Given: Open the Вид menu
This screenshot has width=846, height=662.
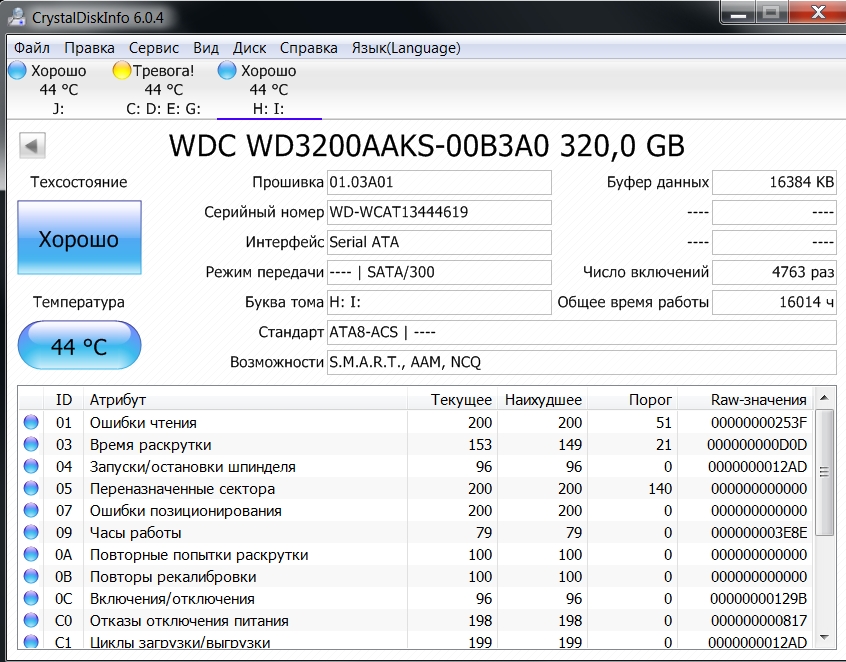Looking at the screenshot, I should (206, 48).
